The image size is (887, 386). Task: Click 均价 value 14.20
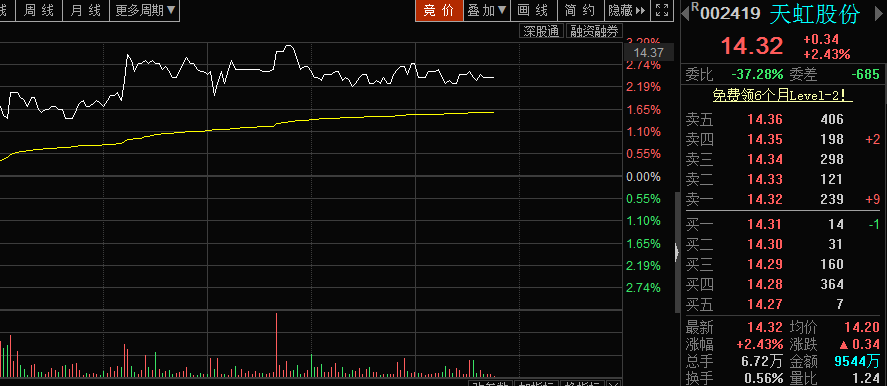(x=862, y=327)
